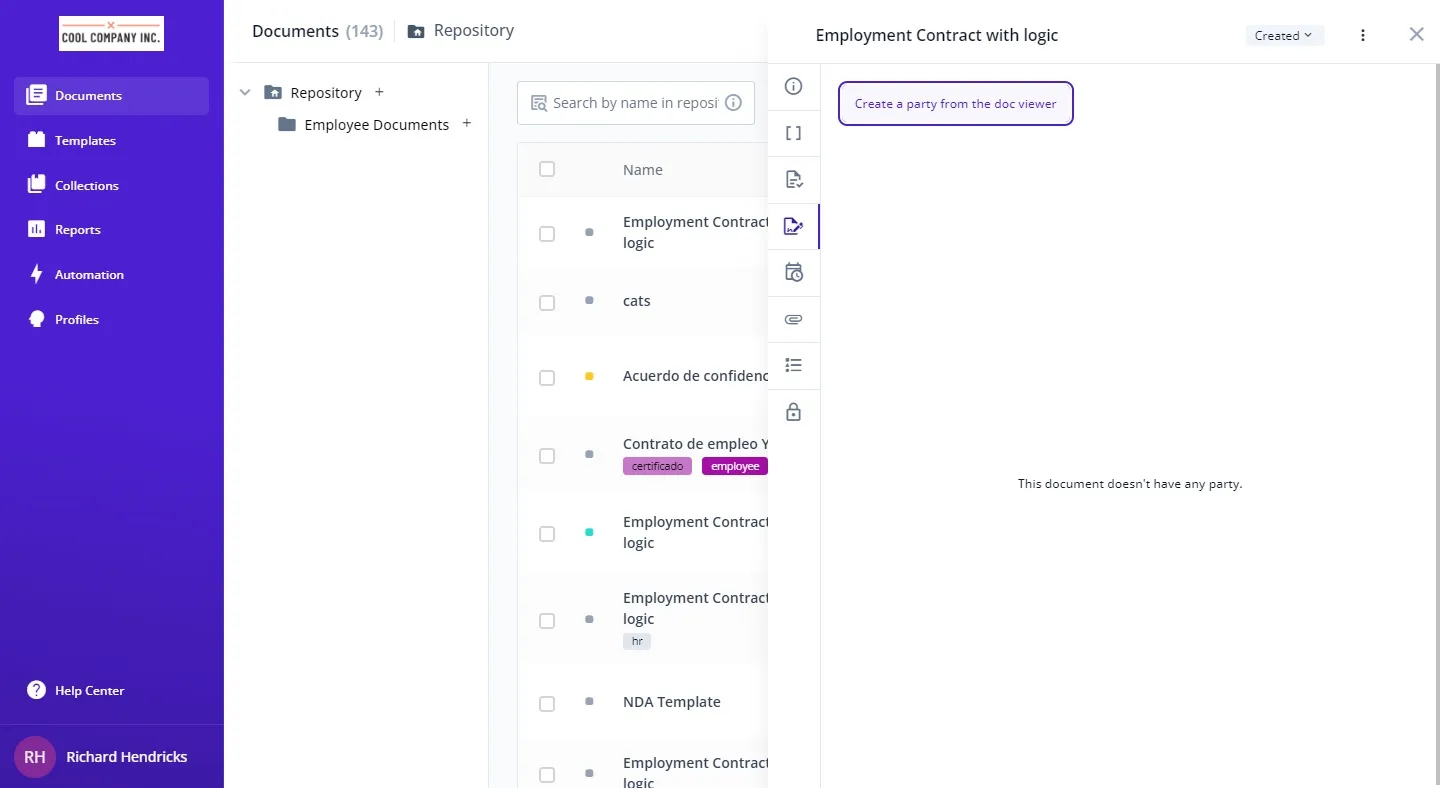Toggle the select-all checkbox in Name header
Viewport: 1440px width, 788px height.
coord(547,169)
